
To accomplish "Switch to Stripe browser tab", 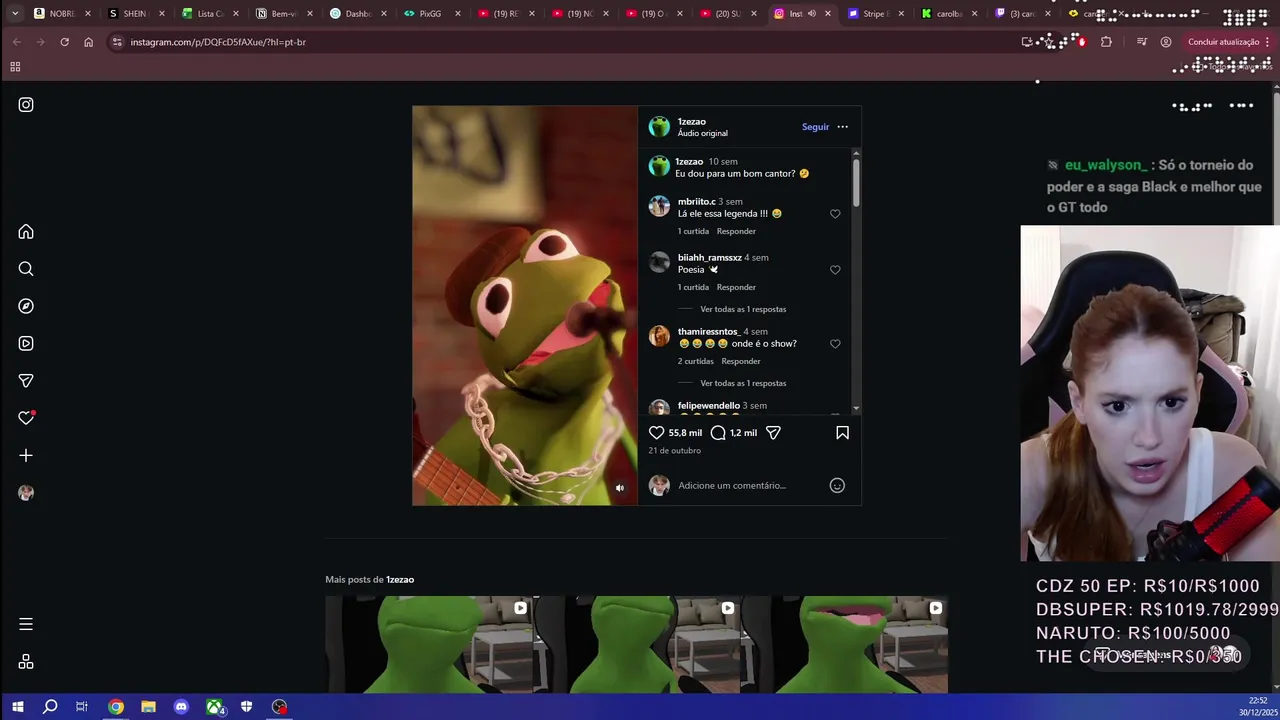I will pyautogui.click(x=875, y=14).
